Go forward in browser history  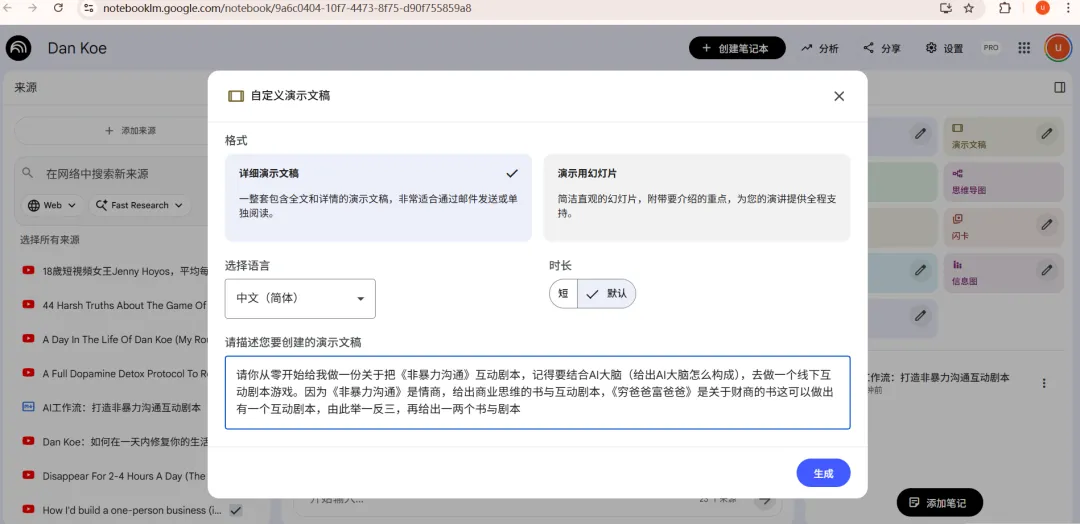click(32, 8)
